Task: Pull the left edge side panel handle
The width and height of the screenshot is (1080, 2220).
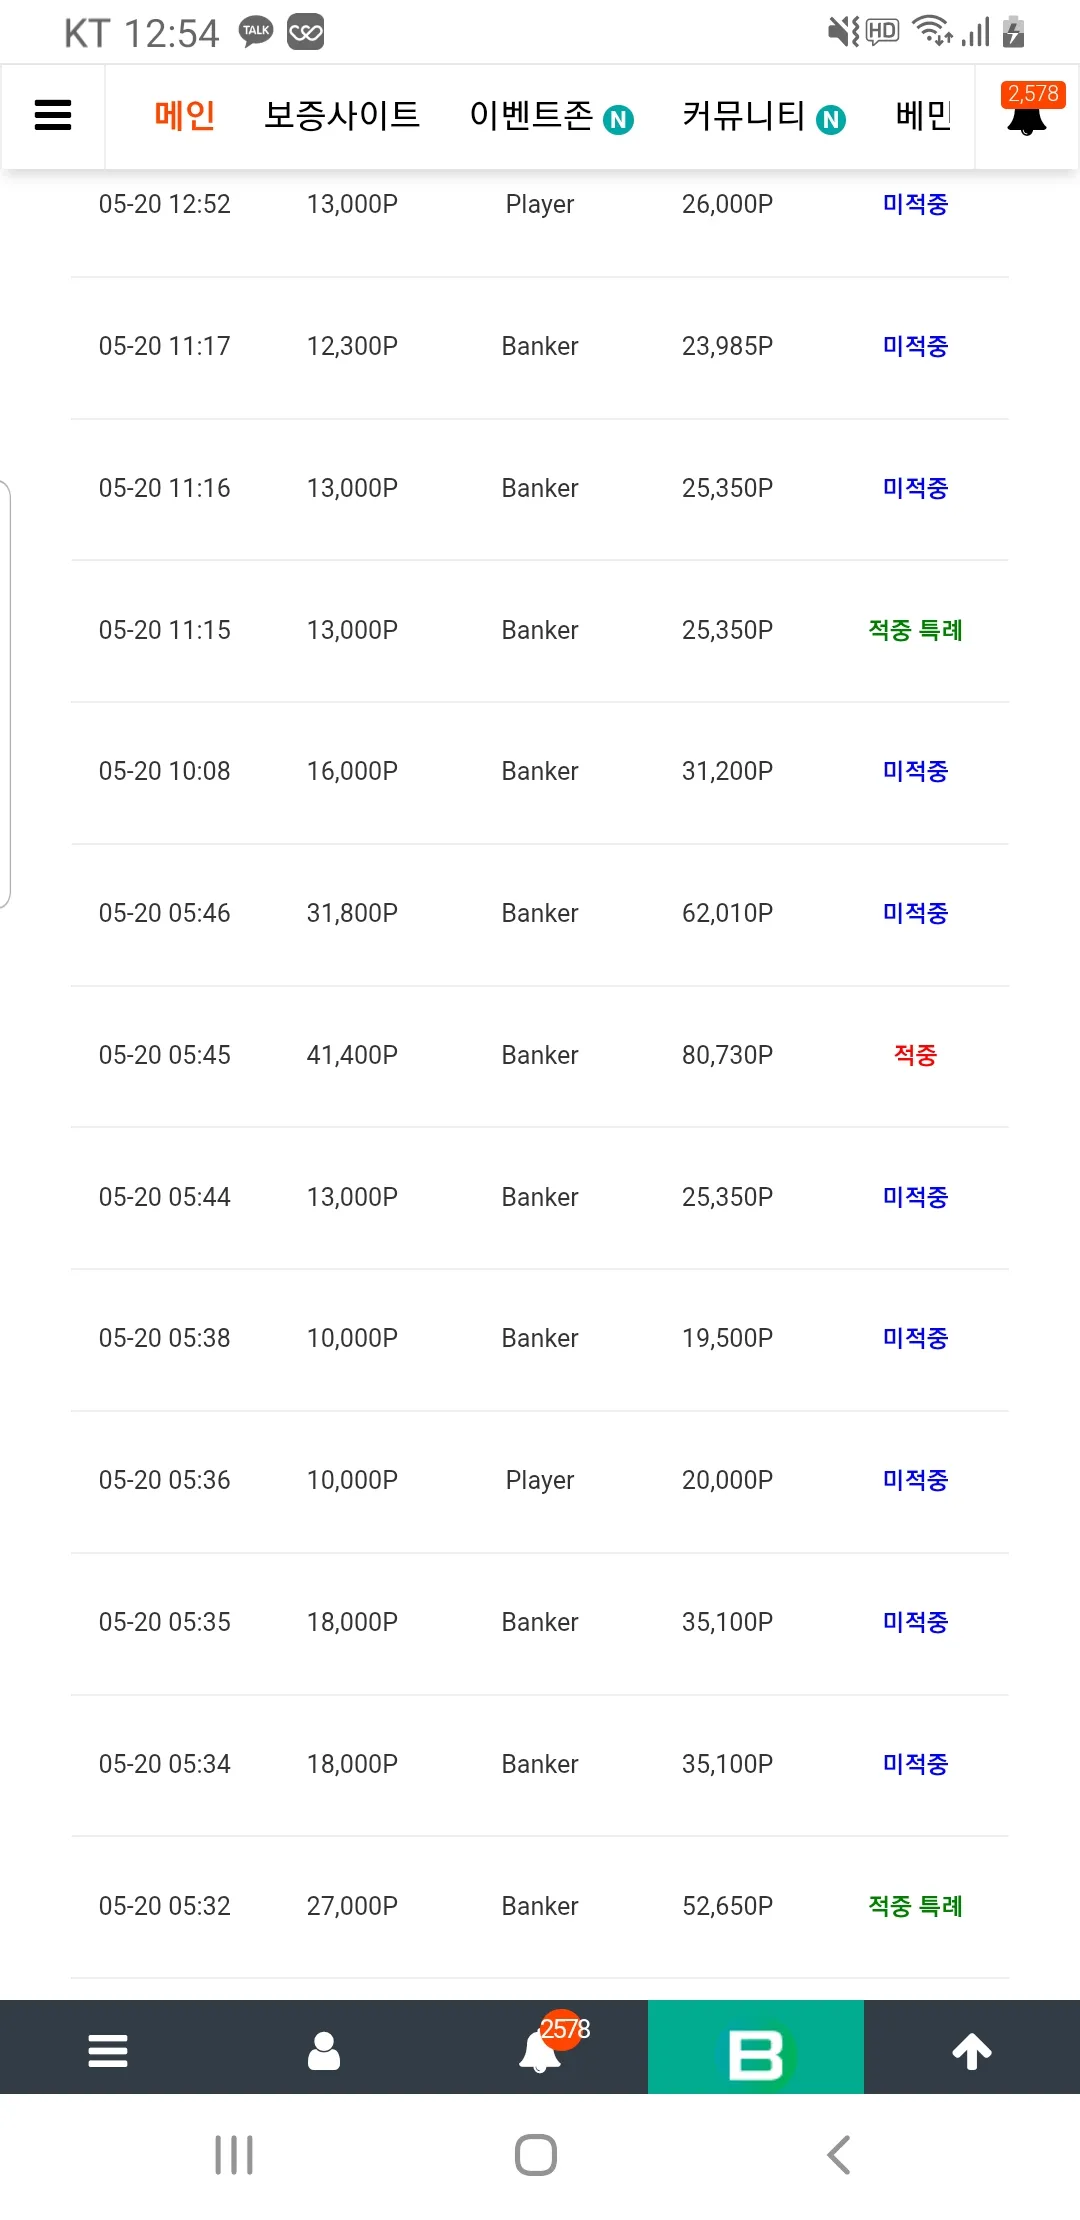Action: (x=5, y=695)
